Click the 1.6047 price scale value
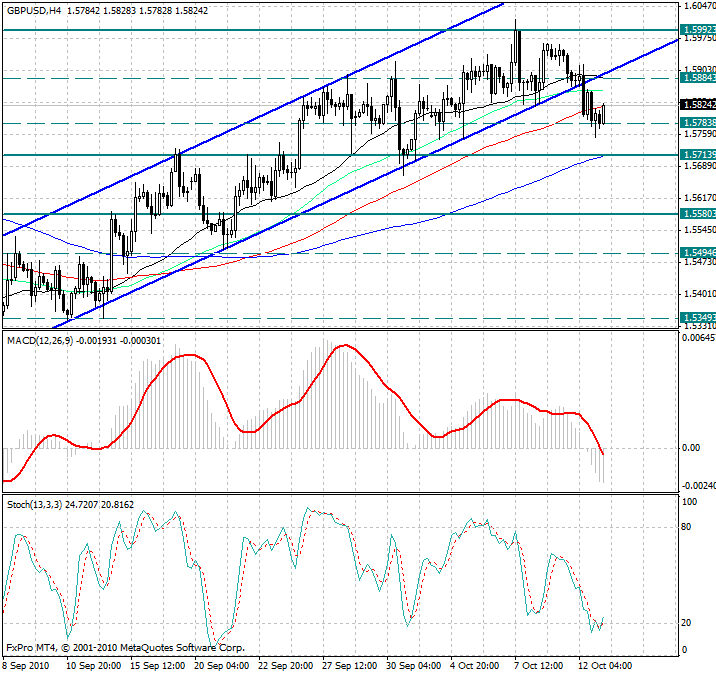716x673 pixels. coord(700,6)
